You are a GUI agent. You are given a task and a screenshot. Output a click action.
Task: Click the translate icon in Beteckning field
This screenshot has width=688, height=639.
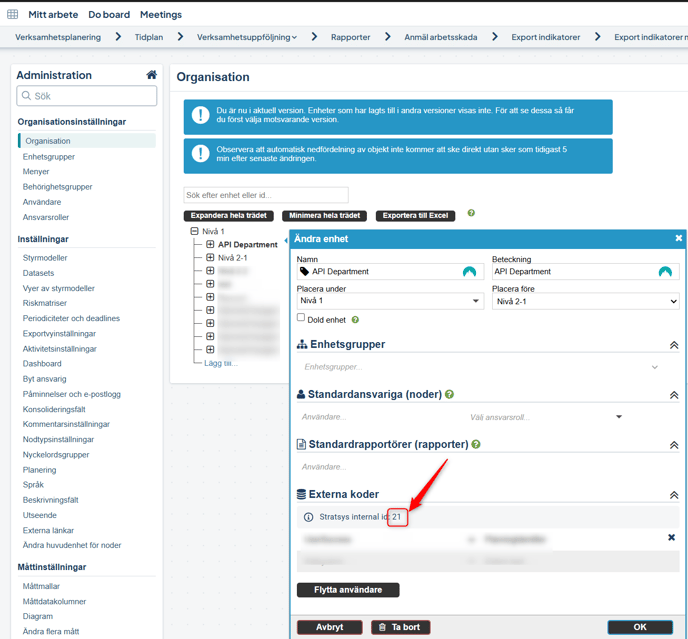665,272
